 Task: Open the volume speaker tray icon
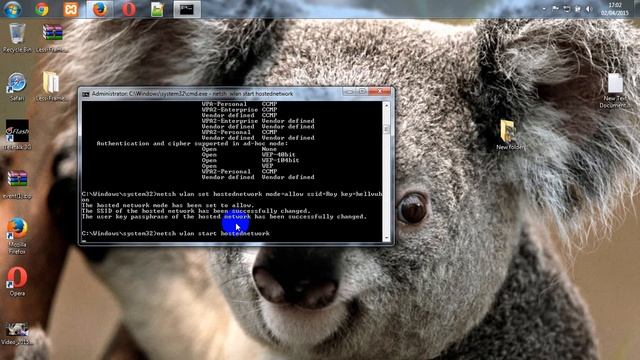click(x=589, y=9)
